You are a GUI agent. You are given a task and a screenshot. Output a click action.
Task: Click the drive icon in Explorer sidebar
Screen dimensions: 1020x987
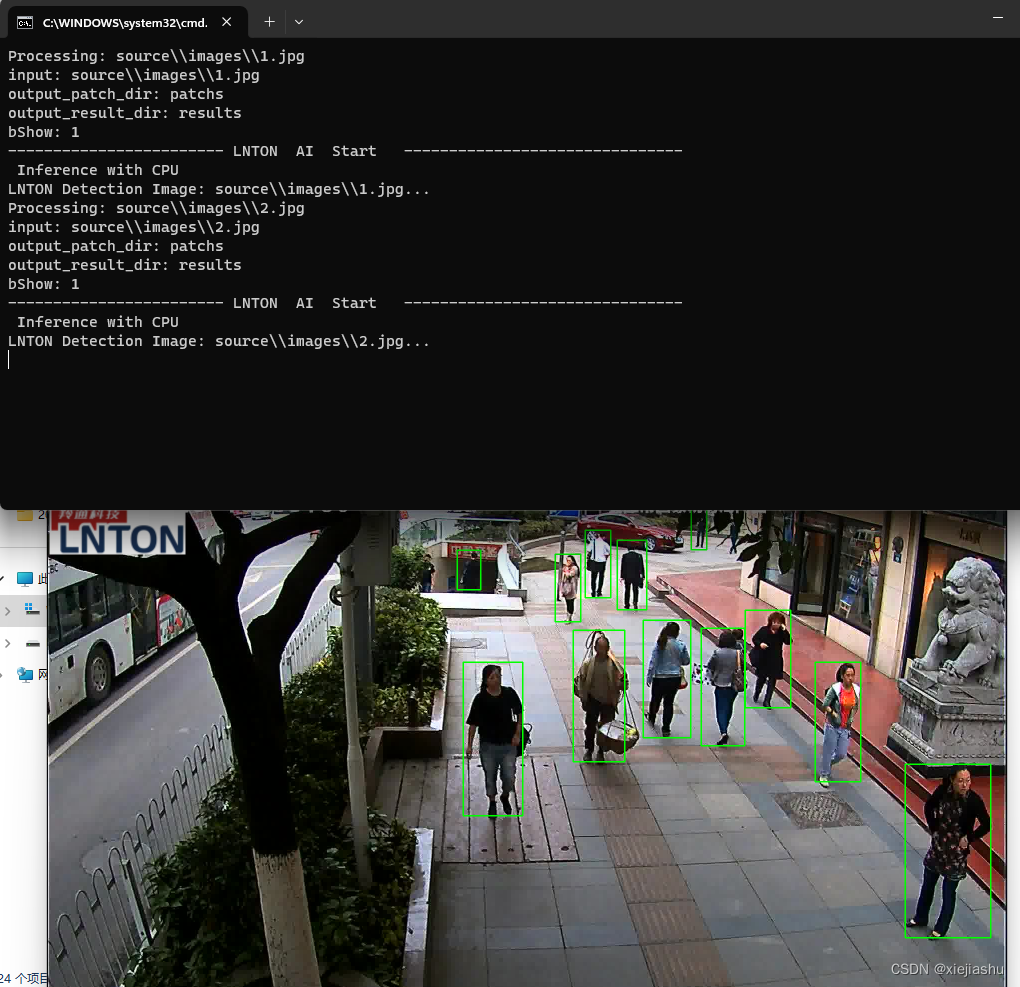(x=33, y=643)
